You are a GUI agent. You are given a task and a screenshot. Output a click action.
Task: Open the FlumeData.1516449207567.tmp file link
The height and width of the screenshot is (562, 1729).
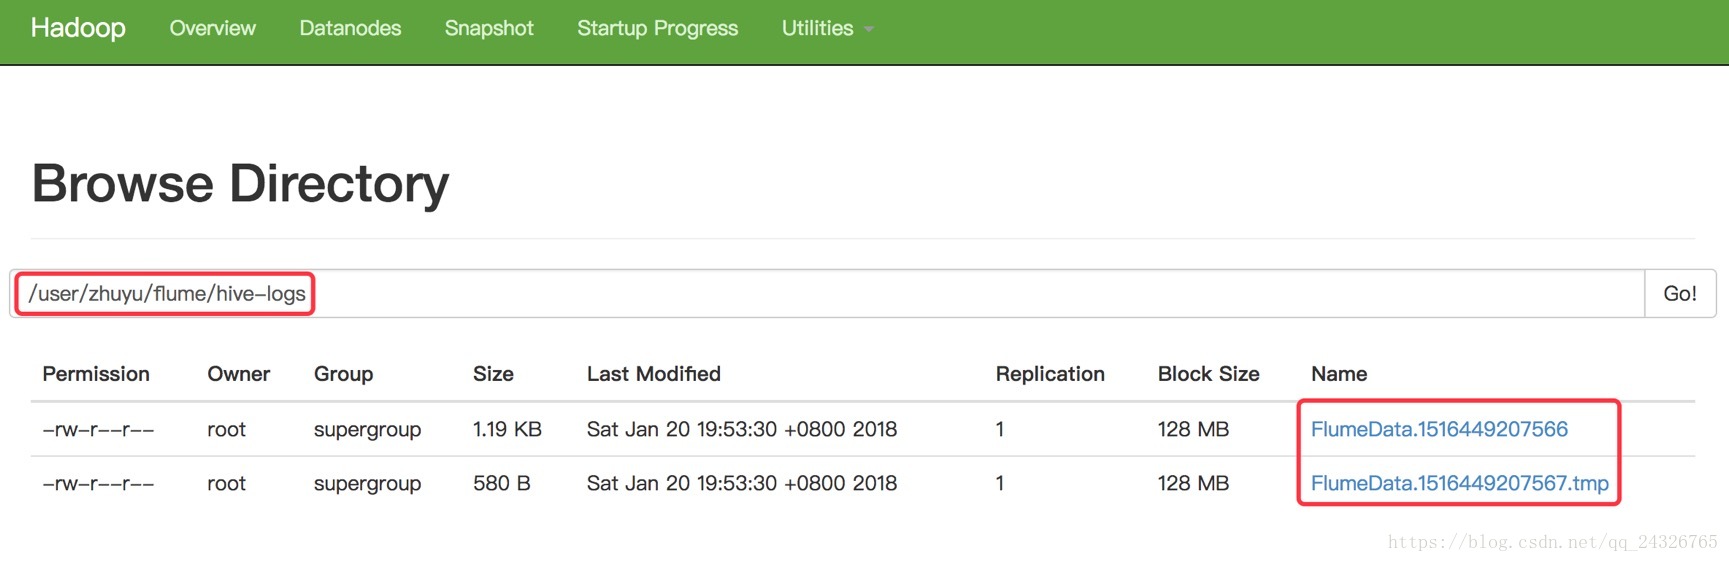1459,484
